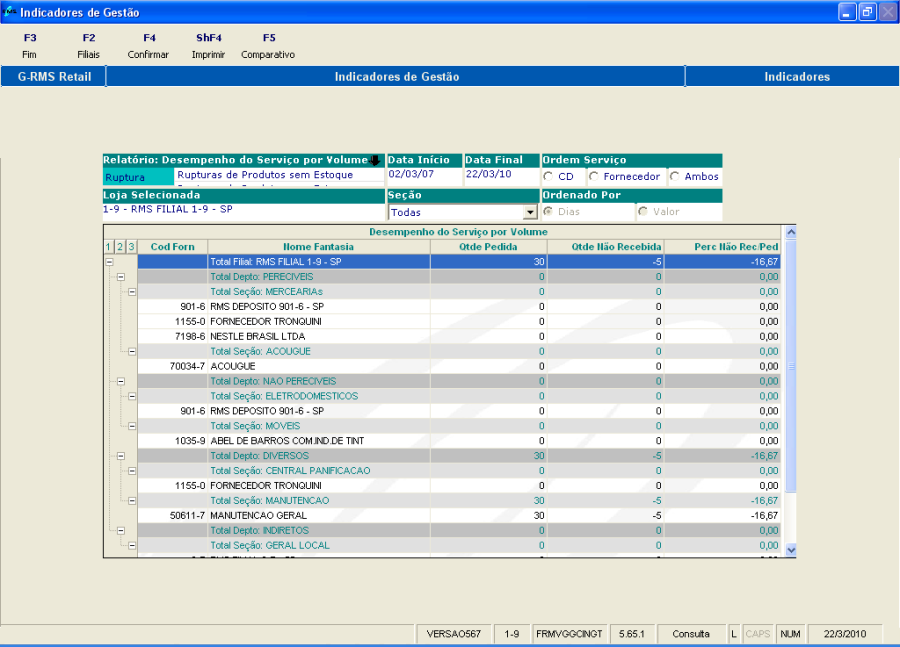Show outline level 3 in grid
Screen dimensions: 900x647
131,247
